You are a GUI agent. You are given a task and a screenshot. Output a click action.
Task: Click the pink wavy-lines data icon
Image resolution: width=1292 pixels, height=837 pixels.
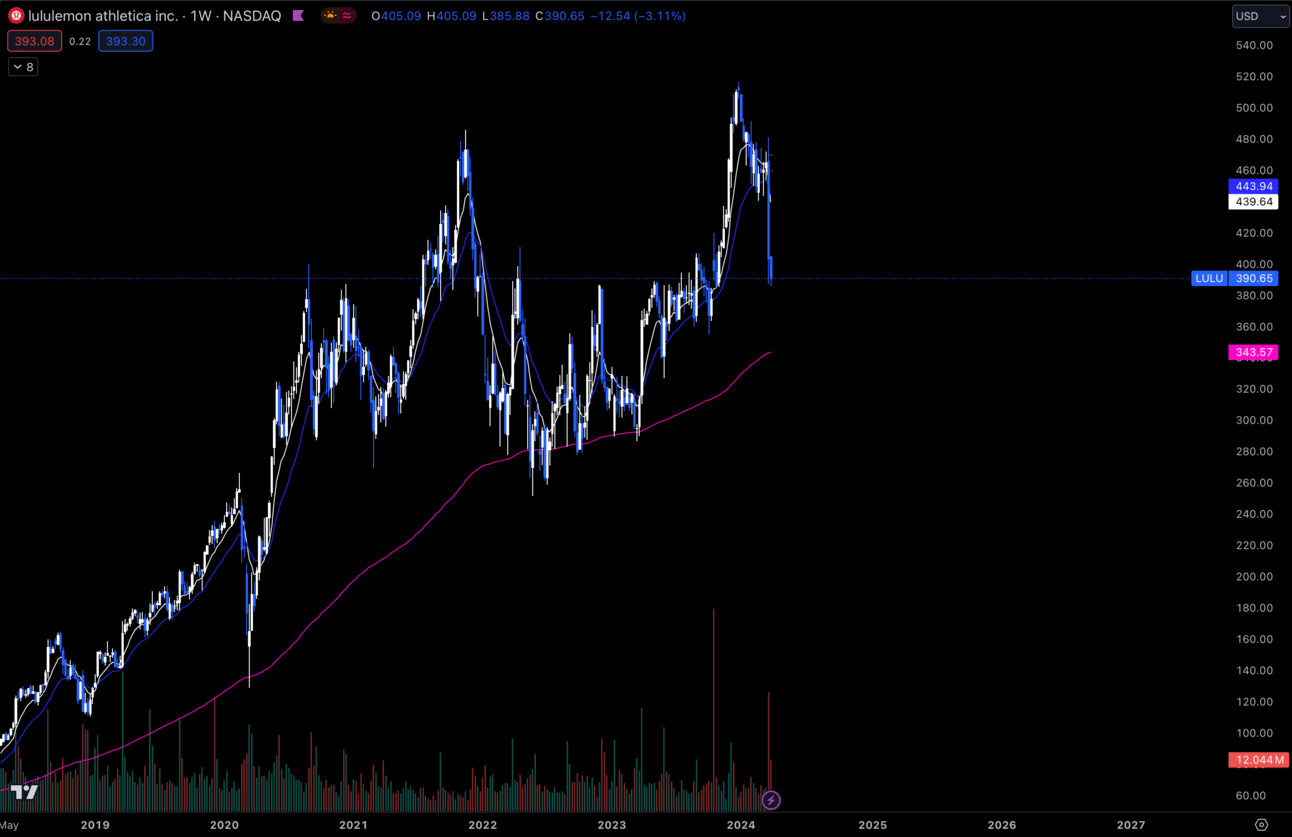coord(347,16)
